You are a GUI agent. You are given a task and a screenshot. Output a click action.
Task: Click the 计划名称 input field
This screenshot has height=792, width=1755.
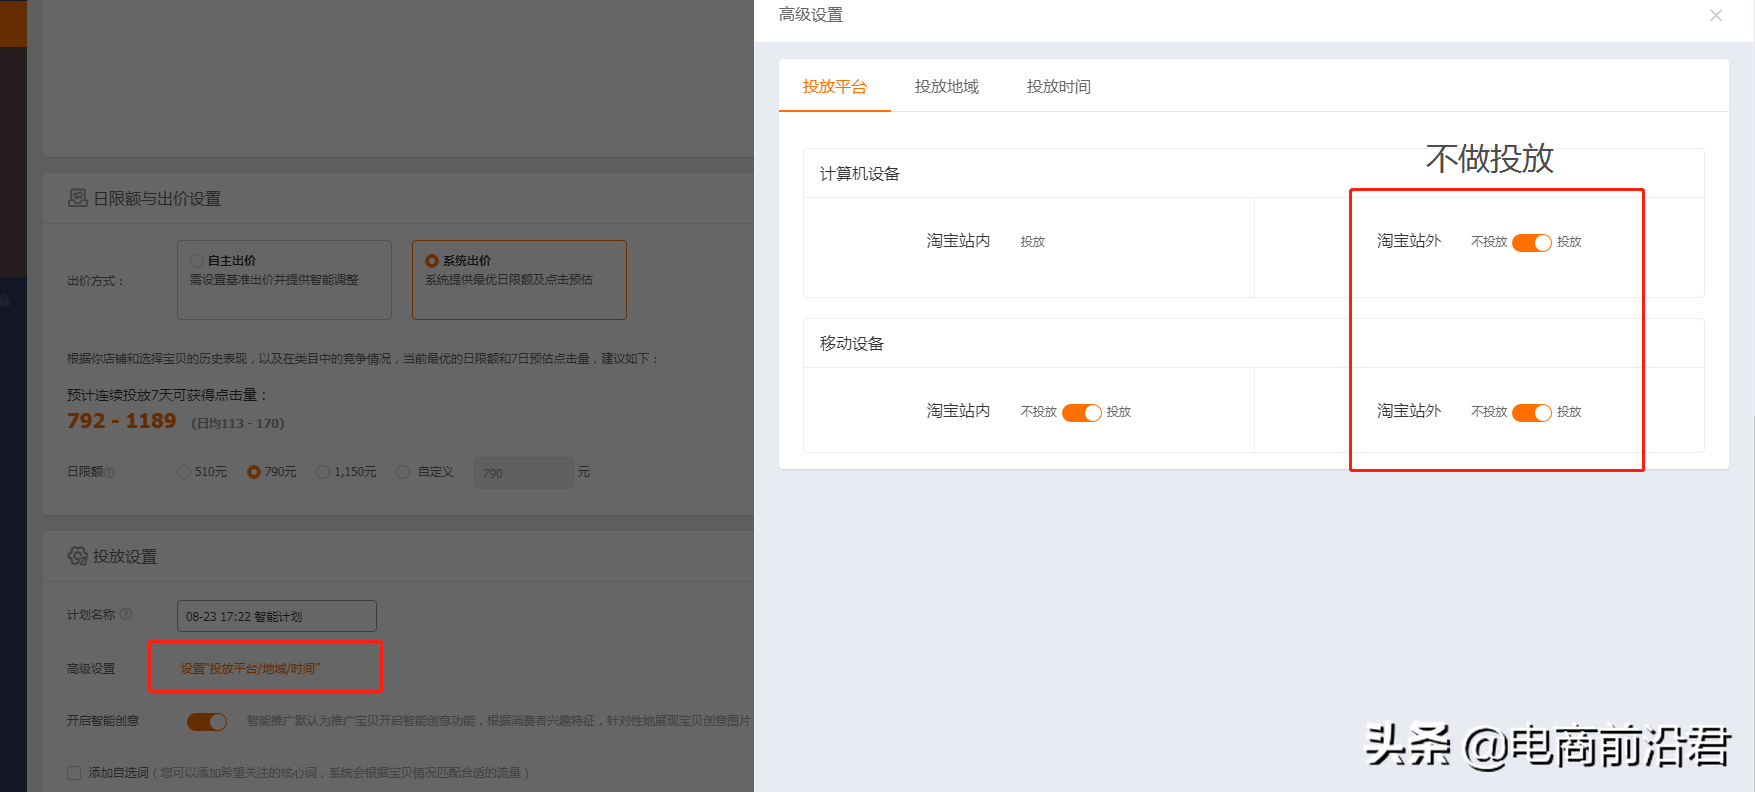(x=276, y=616)
